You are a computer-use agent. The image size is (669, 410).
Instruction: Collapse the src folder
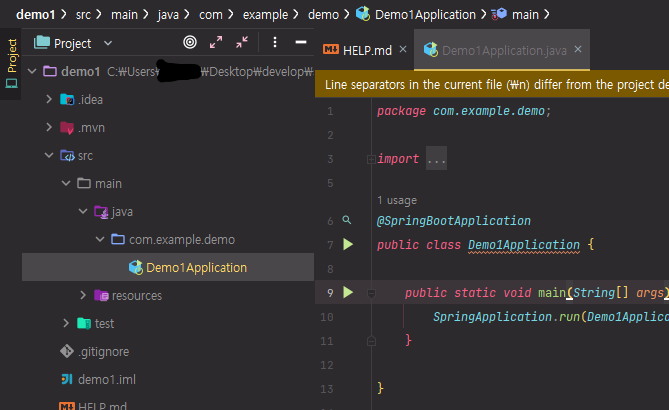click(49, 155)
